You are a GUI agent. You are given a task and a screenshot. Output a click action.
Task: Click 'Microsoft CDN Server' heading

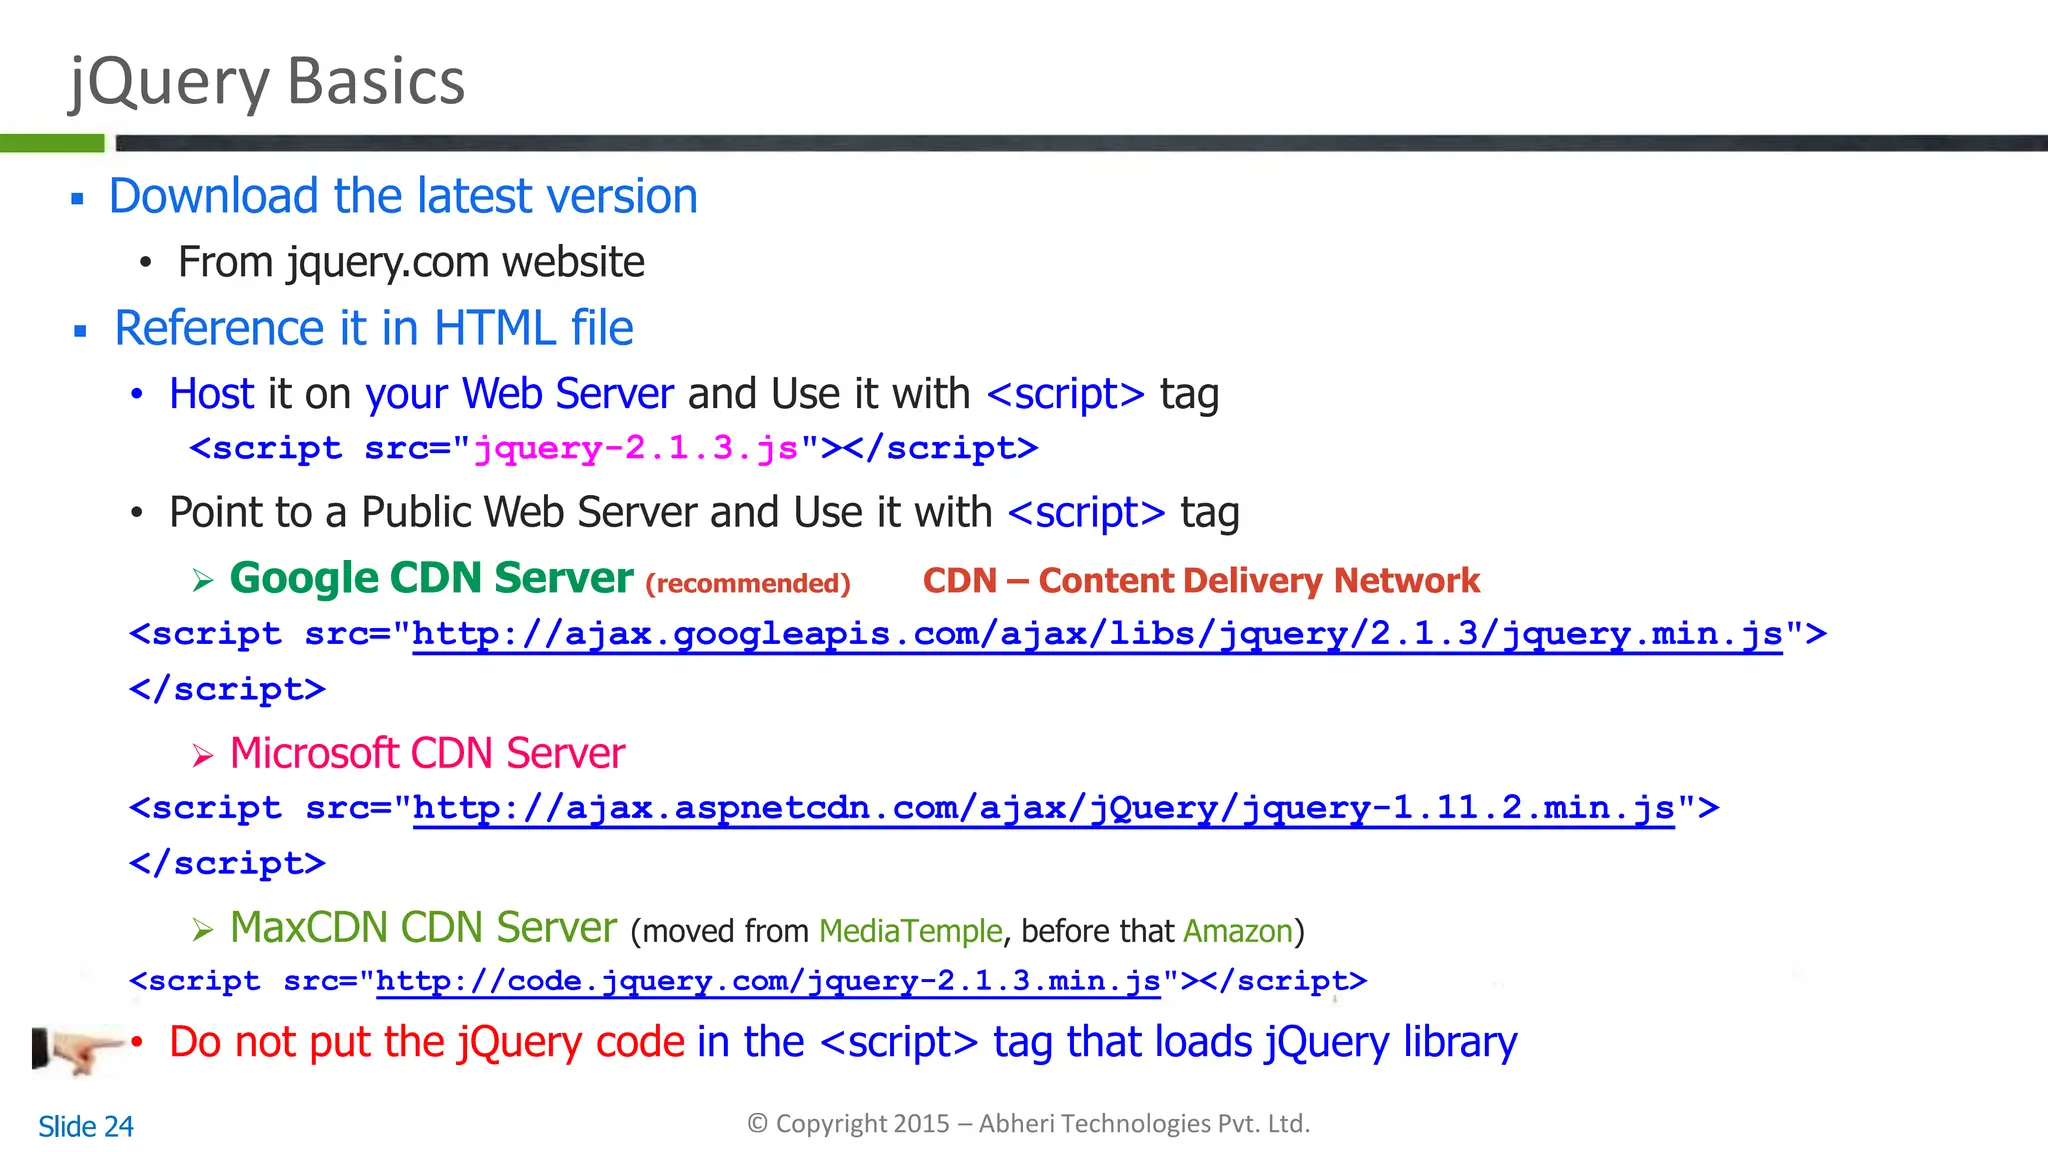click(x=427, y=754)
